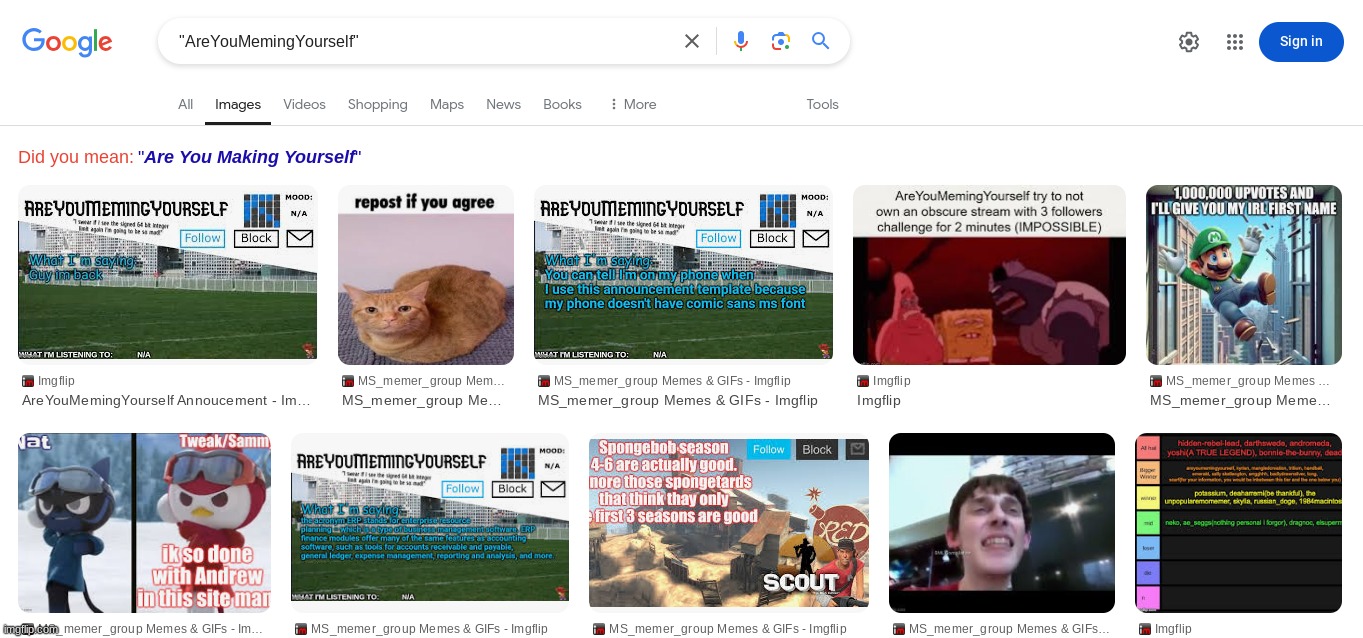Switch to the News results tab

503,104
